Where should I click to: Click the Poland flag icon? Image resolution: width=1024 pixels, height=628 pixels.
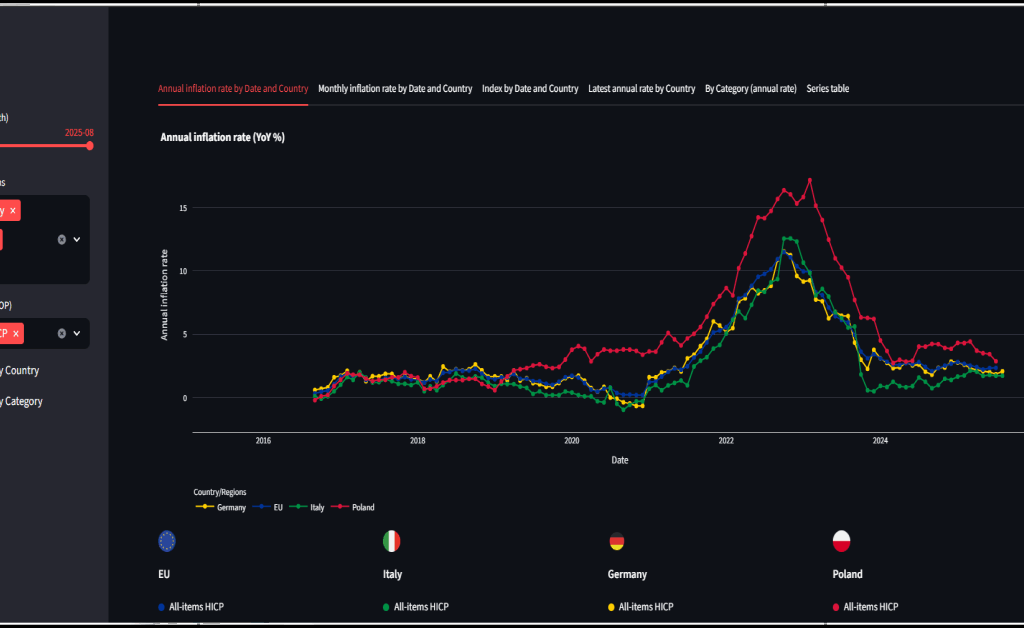[x=843, y=541]
